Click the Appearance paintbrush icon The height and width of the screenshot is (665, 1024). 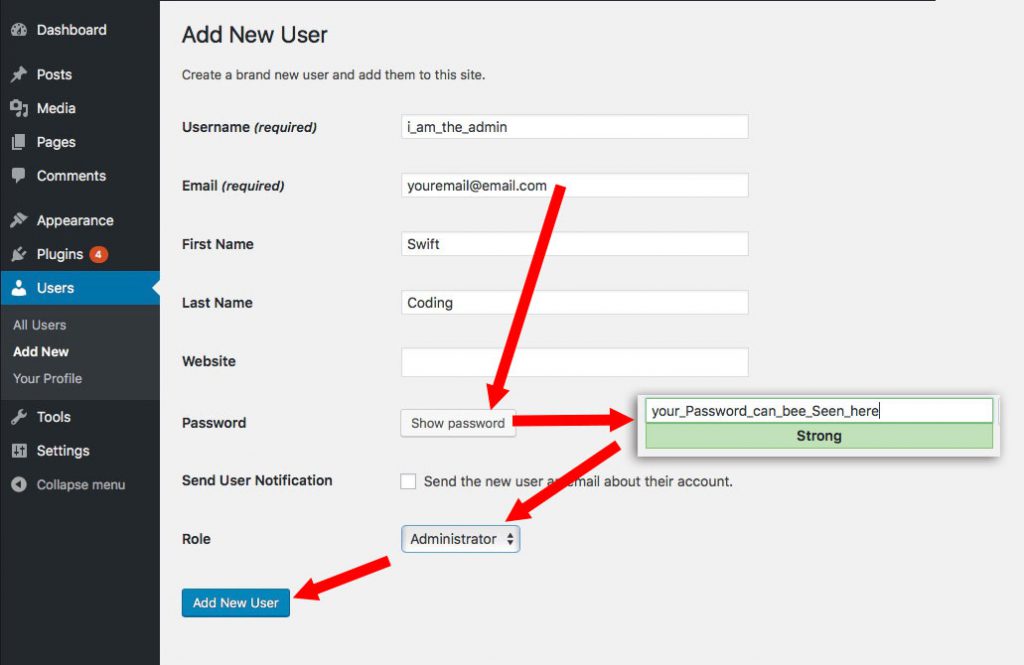tap(18, 220)
